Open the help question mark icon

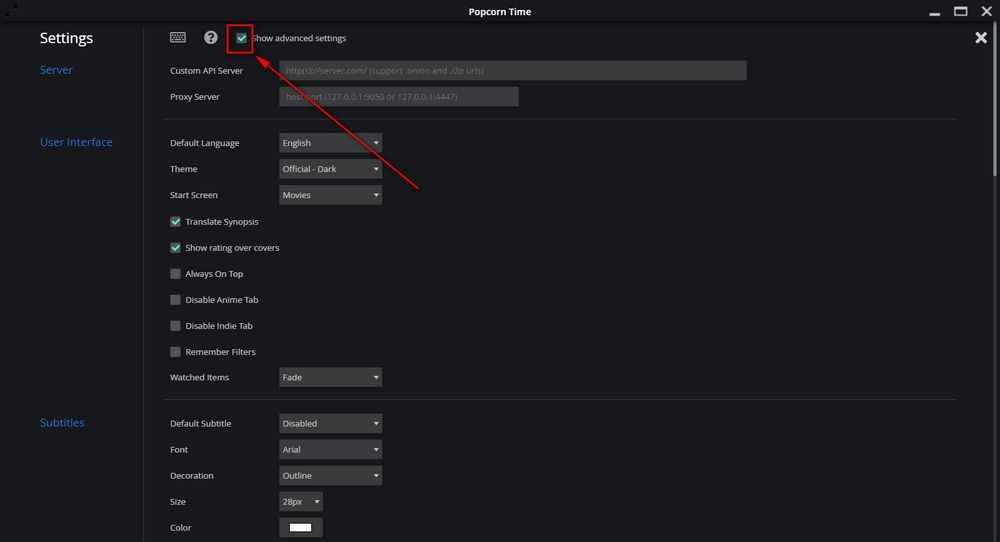click(210, 38)
